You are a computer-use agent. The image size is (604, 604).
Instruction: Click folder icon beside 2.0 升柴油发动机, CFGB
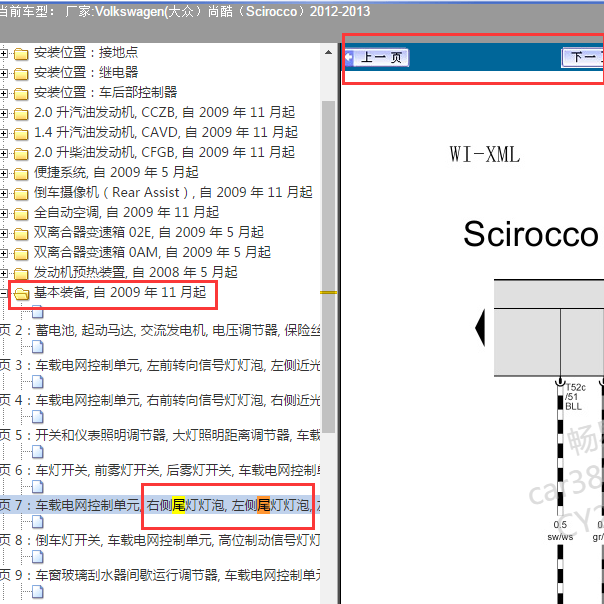[21, 154]
